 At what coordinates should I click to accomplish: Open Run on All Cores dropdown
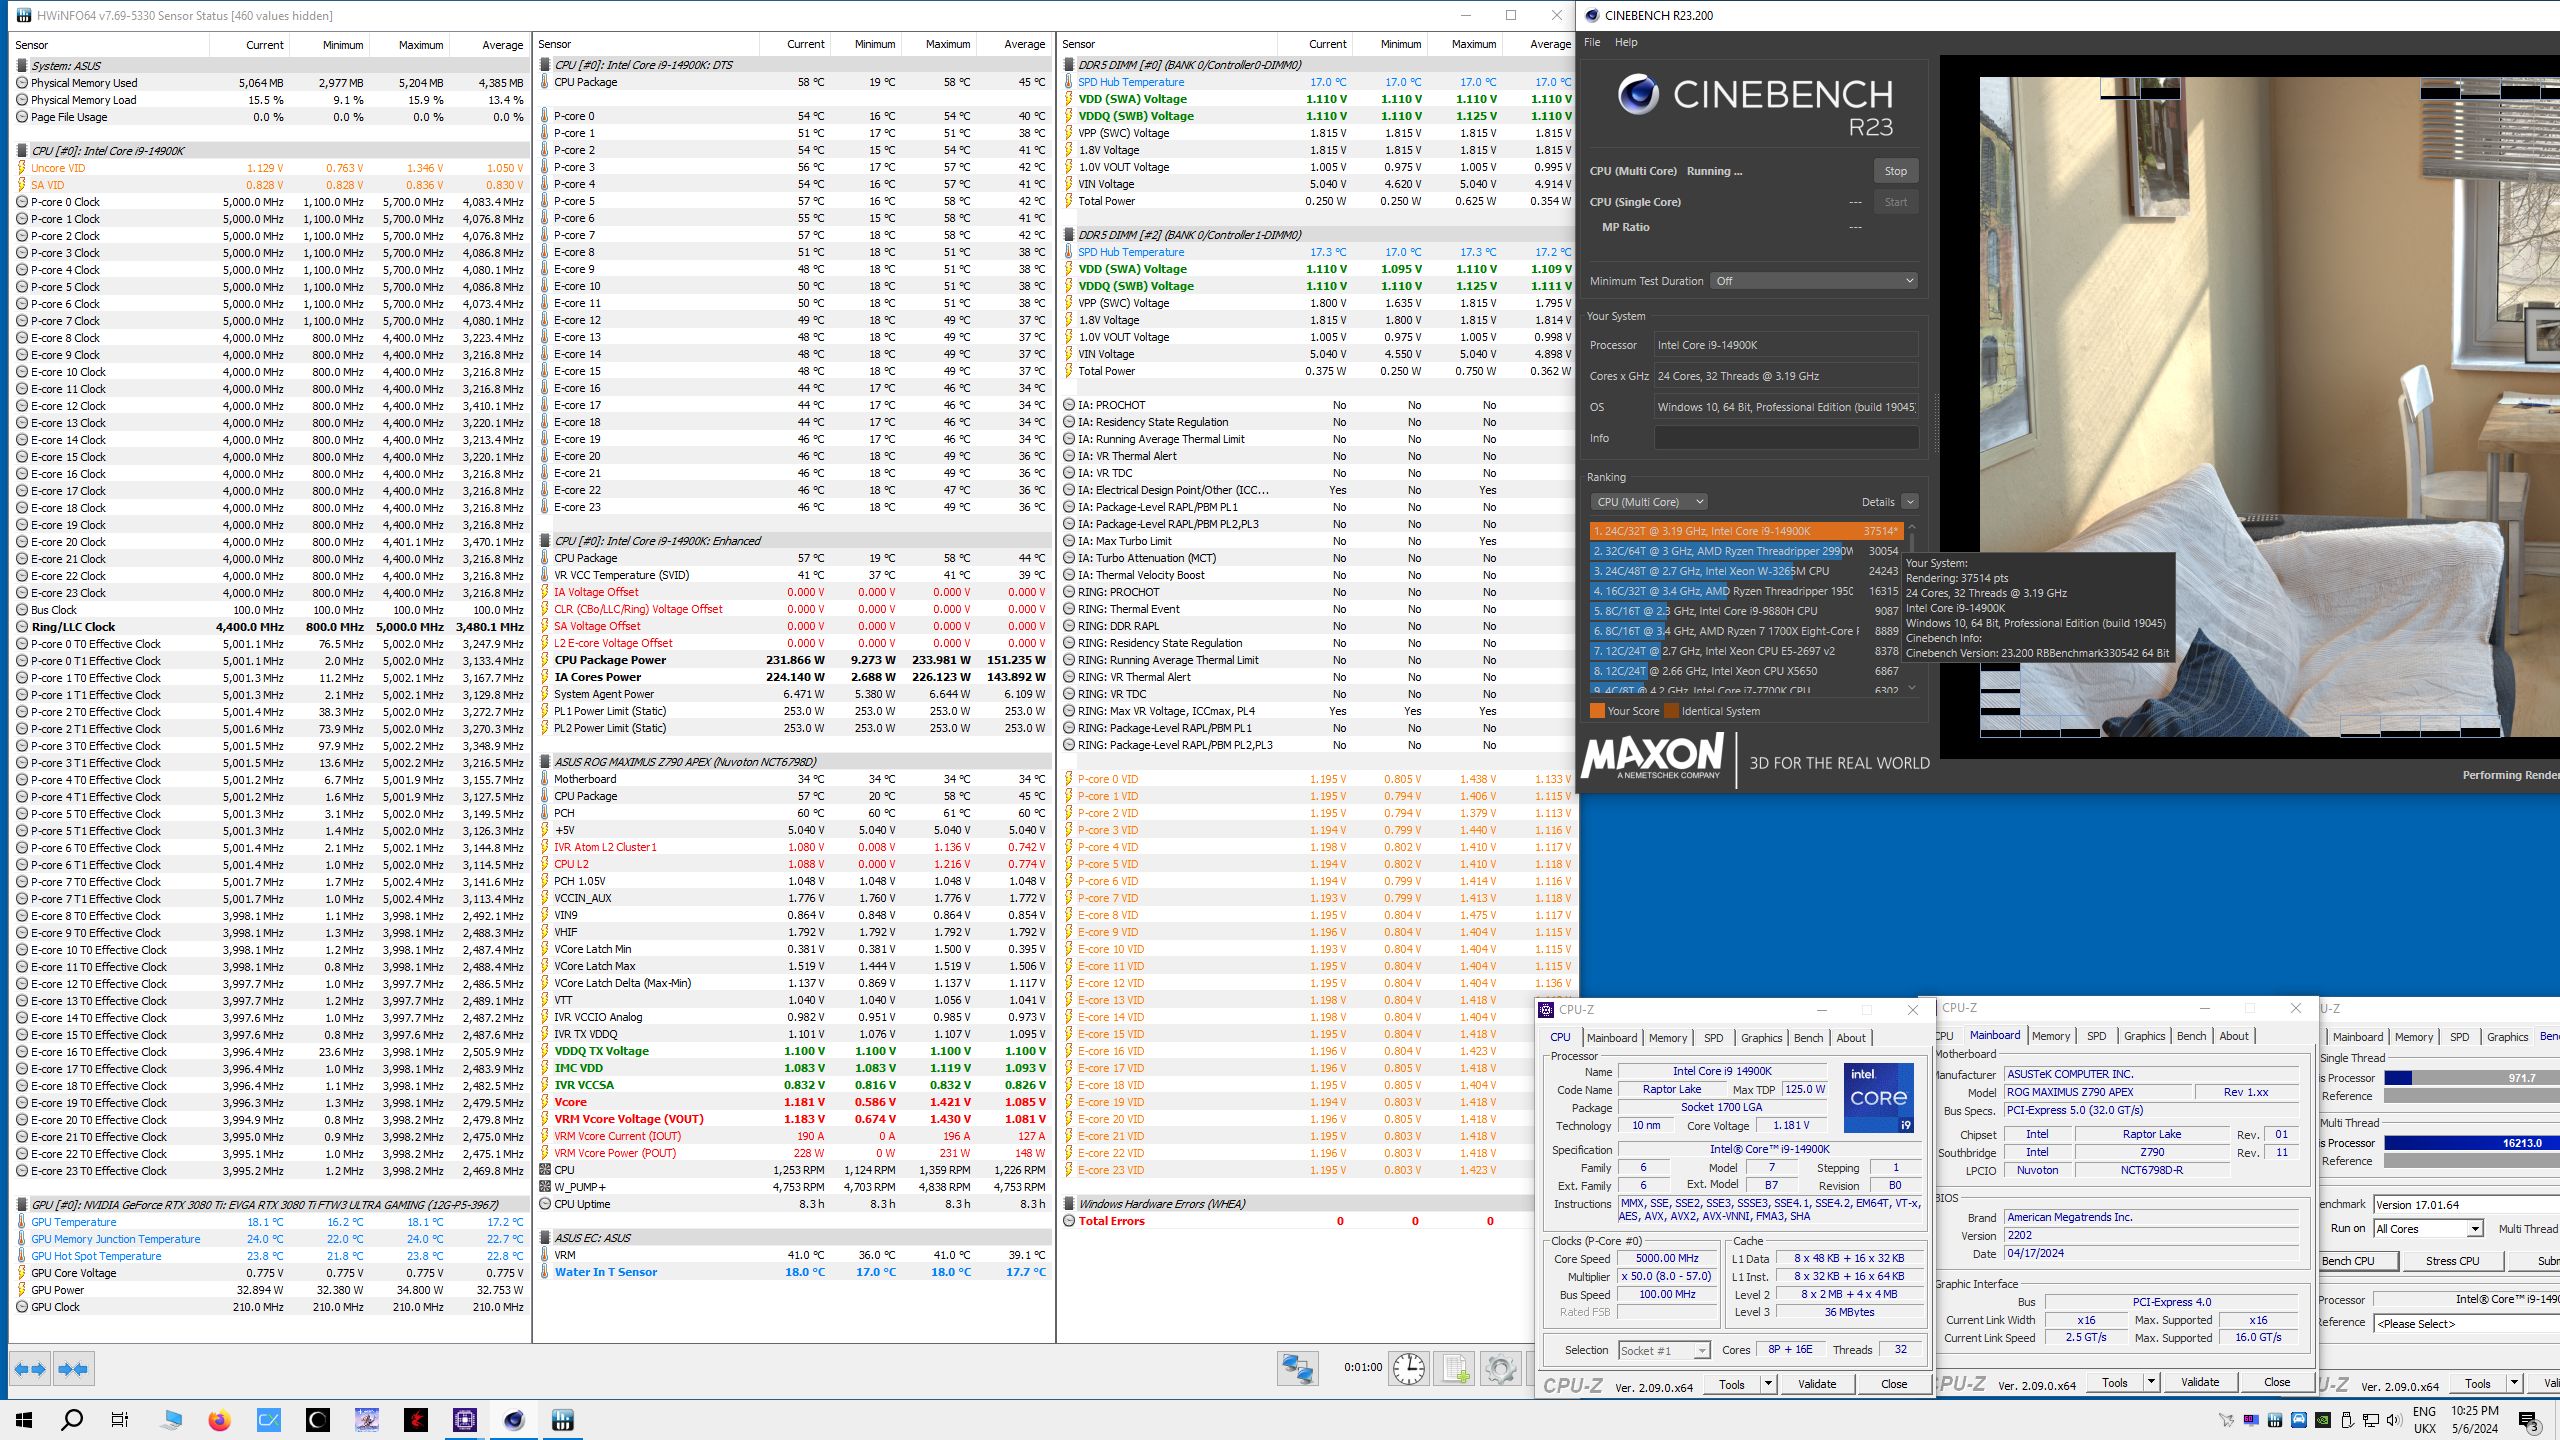click(2428, 1229)
